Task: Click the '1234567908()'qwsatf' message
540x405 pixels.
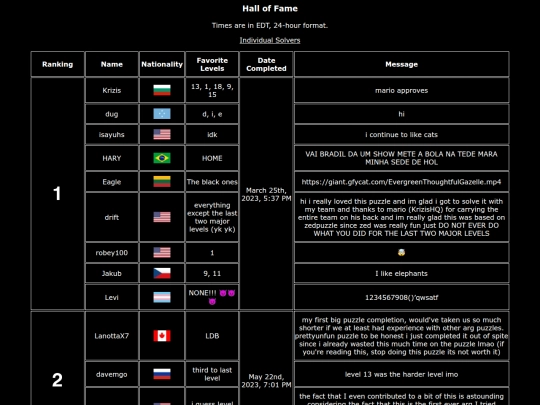Action: pos(402,297)
